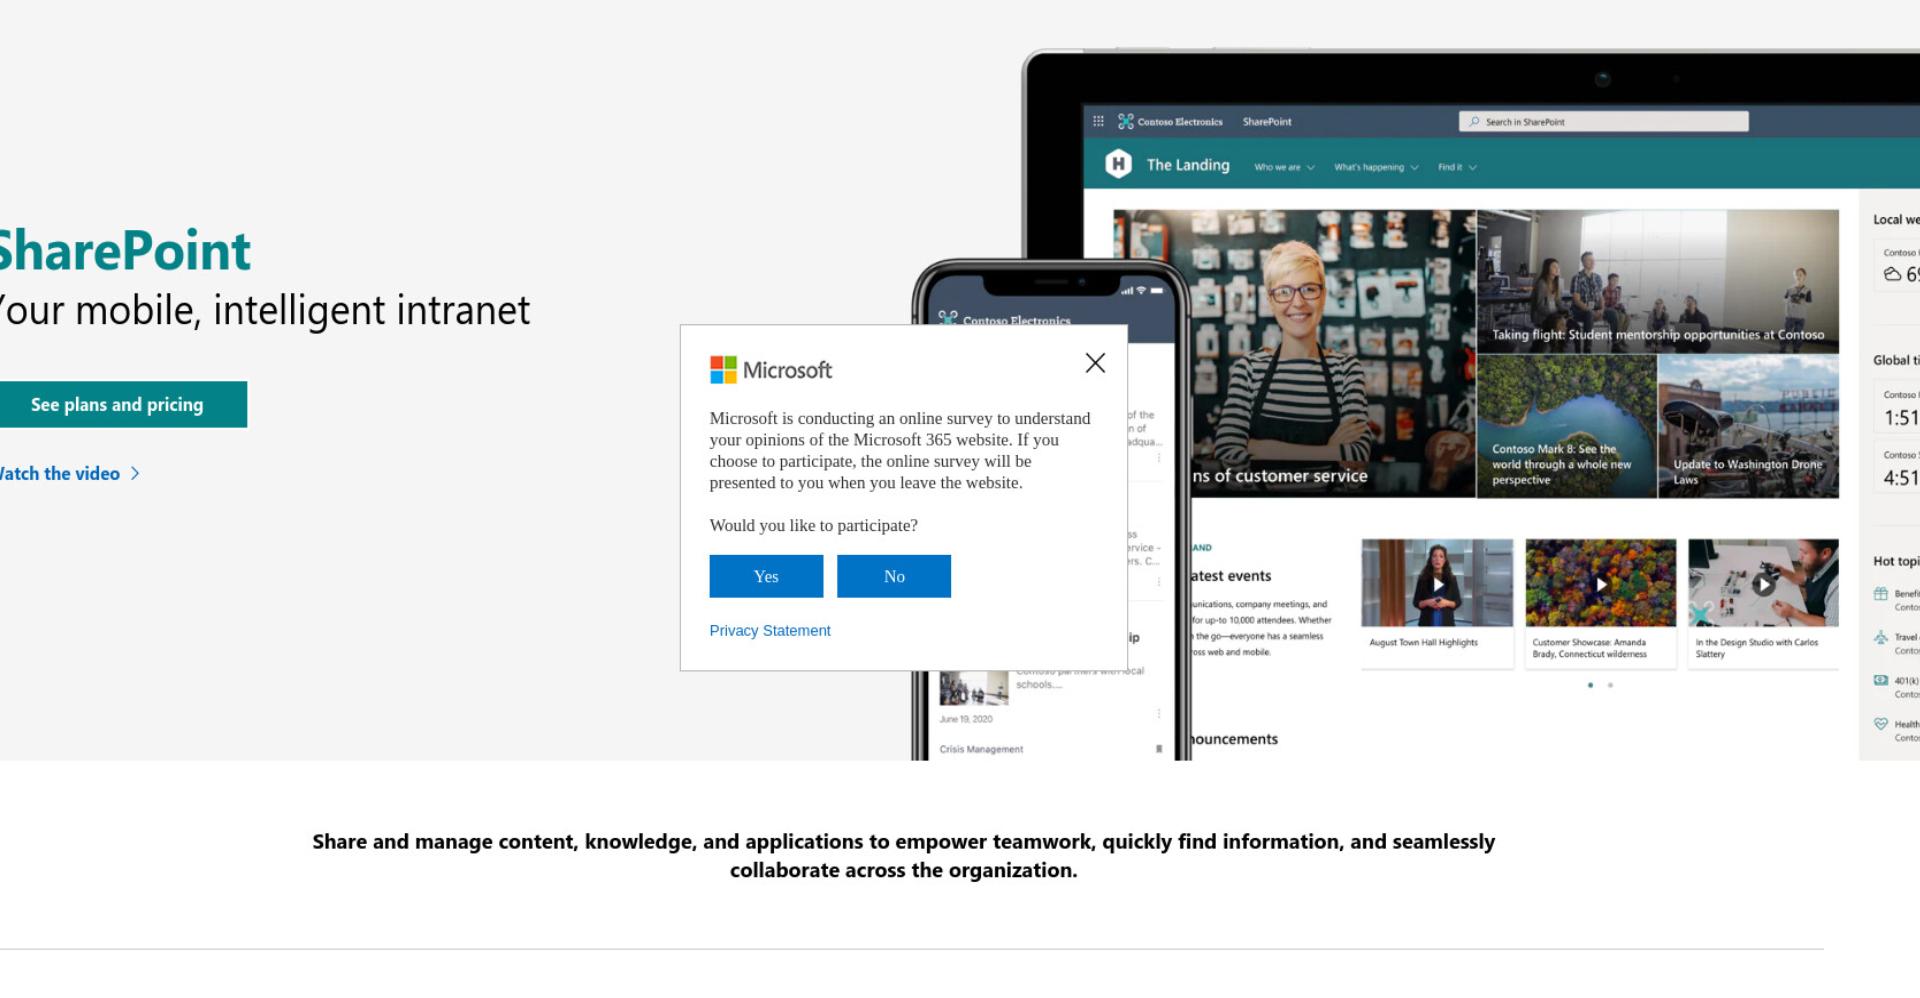This screenshot has height=998, width=1920.
Task: Click the SharePoint page heading
Action: coord(124,251)
